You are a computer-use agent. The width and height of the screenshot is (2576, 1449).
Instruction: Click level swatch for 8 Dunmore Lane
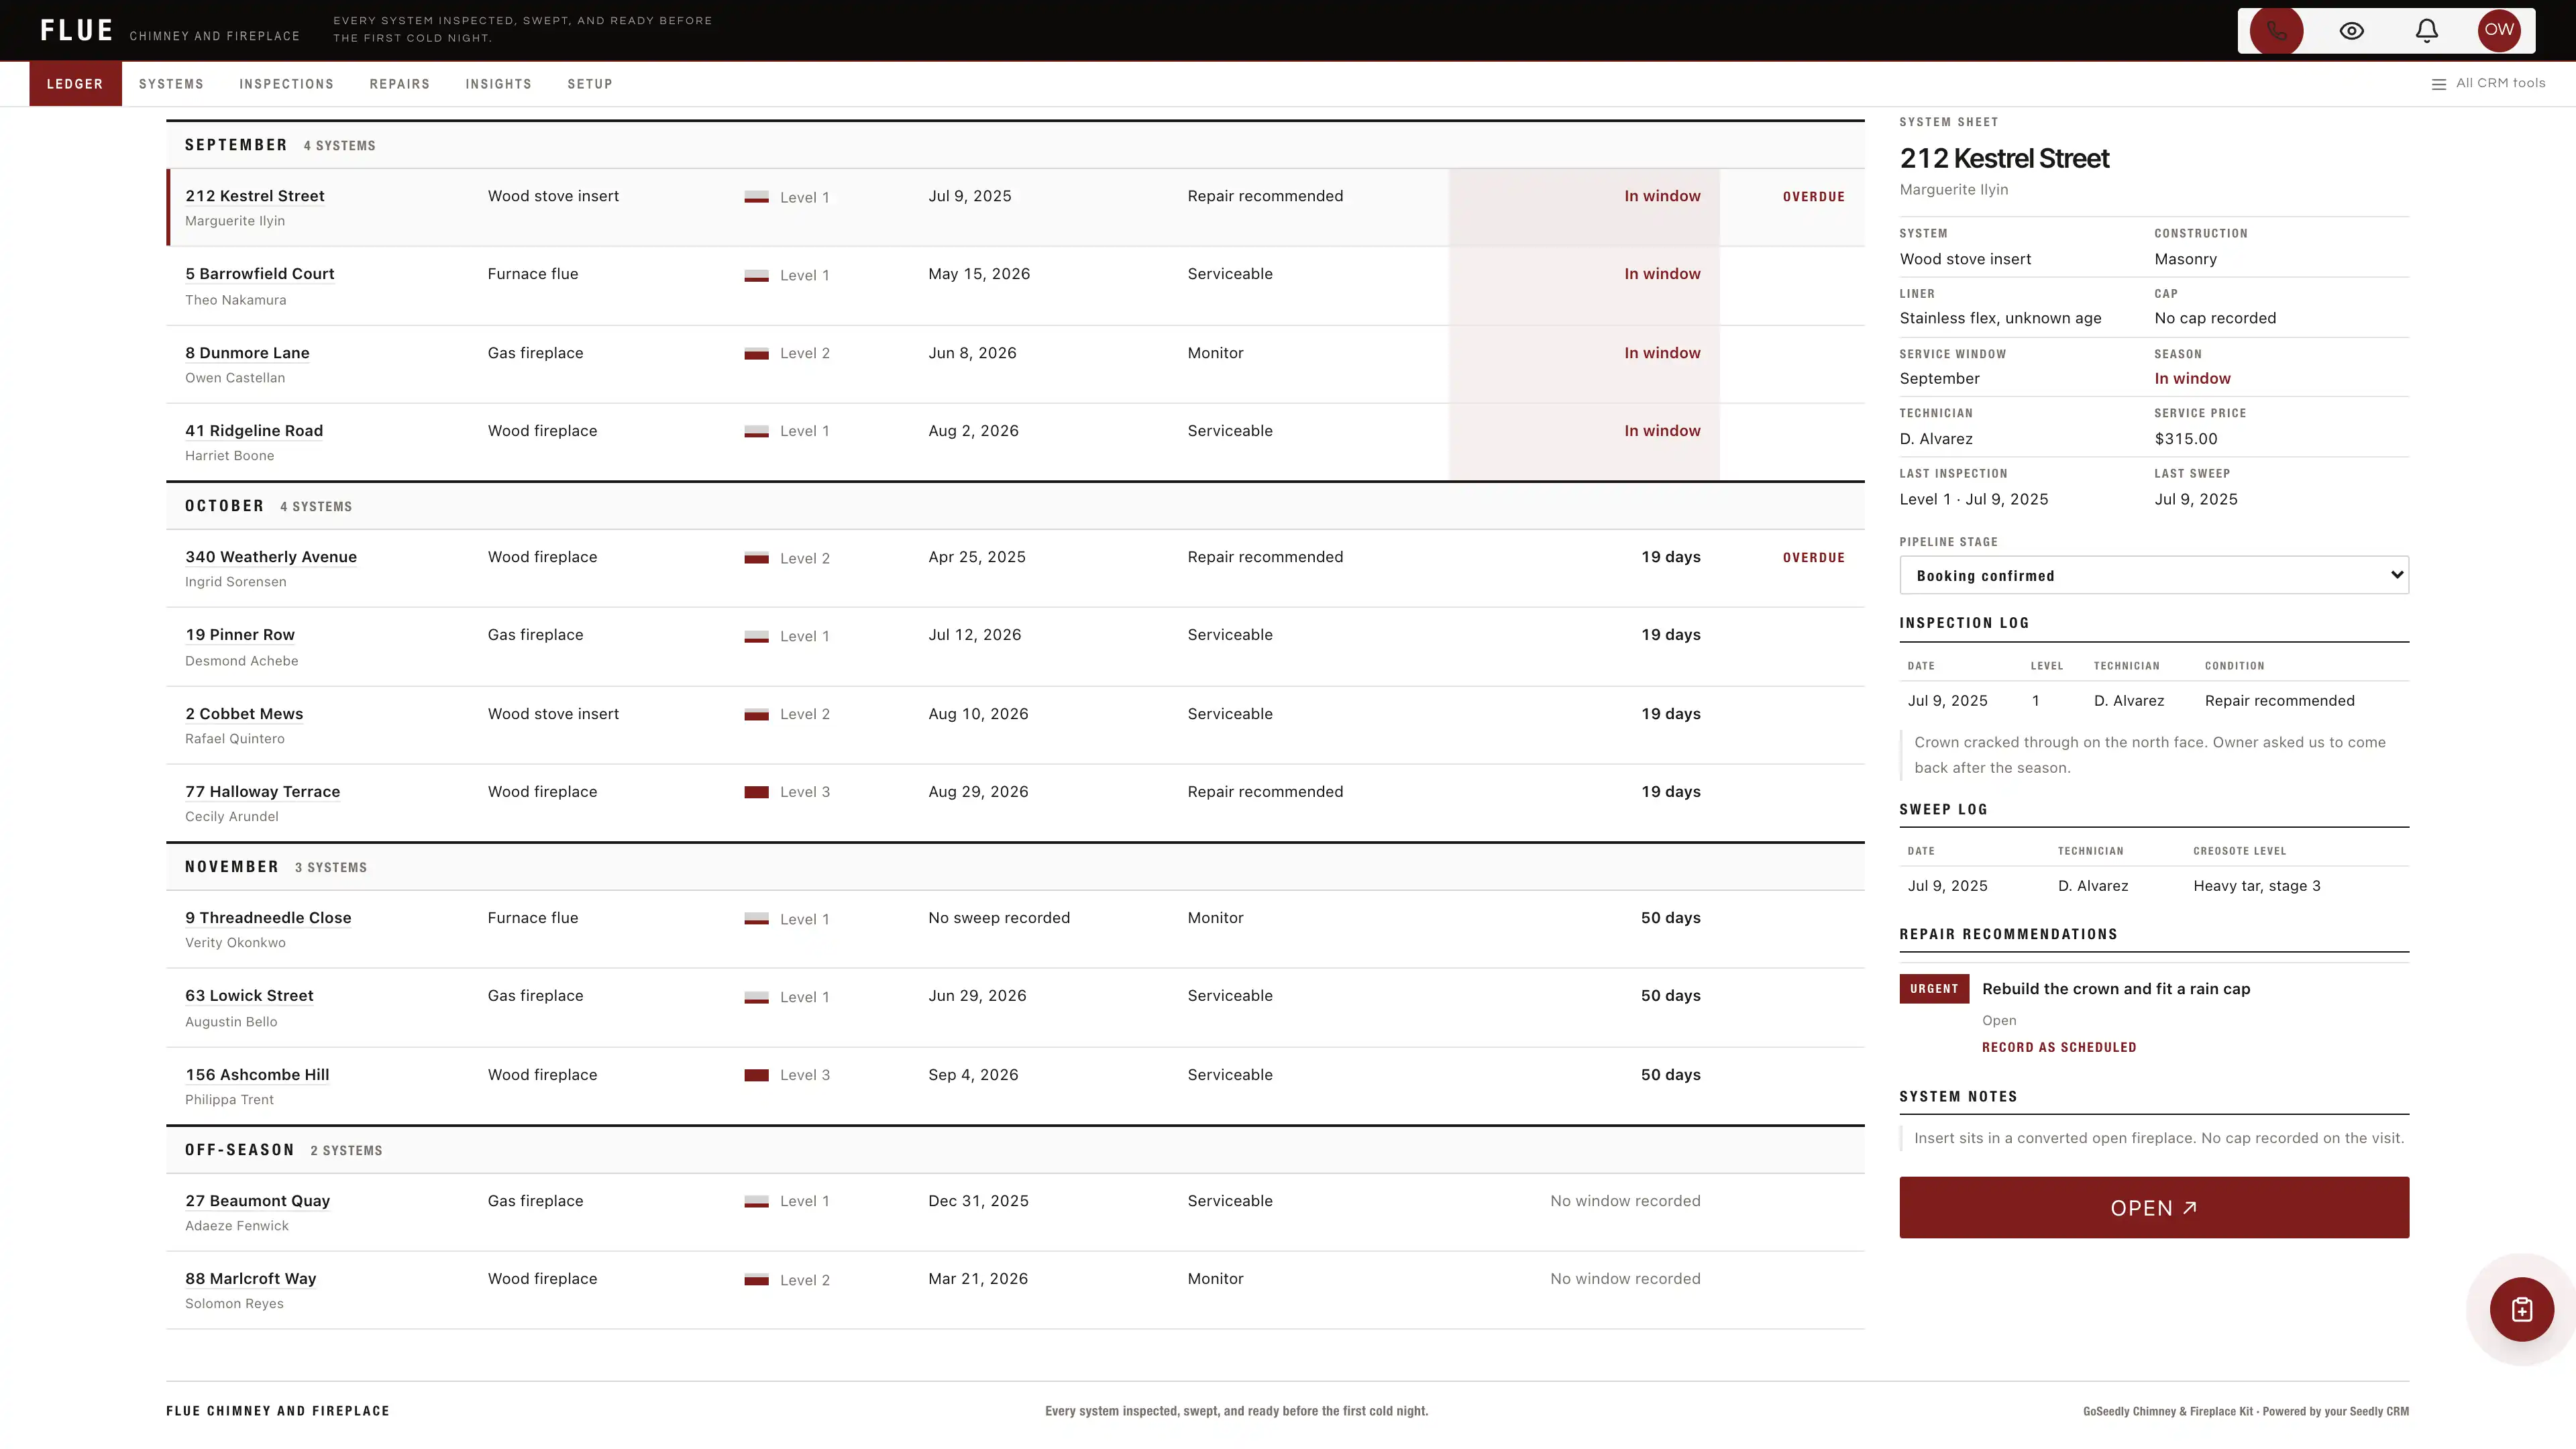click(x=756, y=353)
